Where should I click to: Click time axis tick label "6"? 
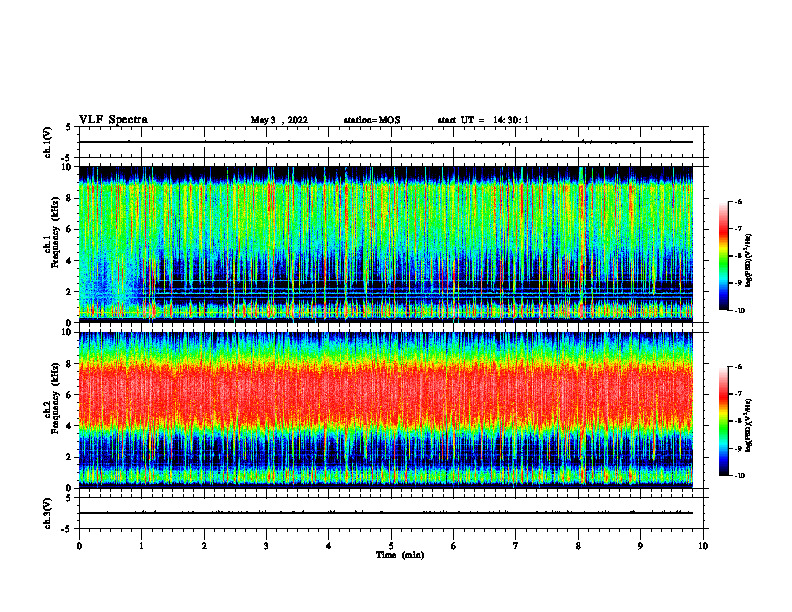point(453,546)
